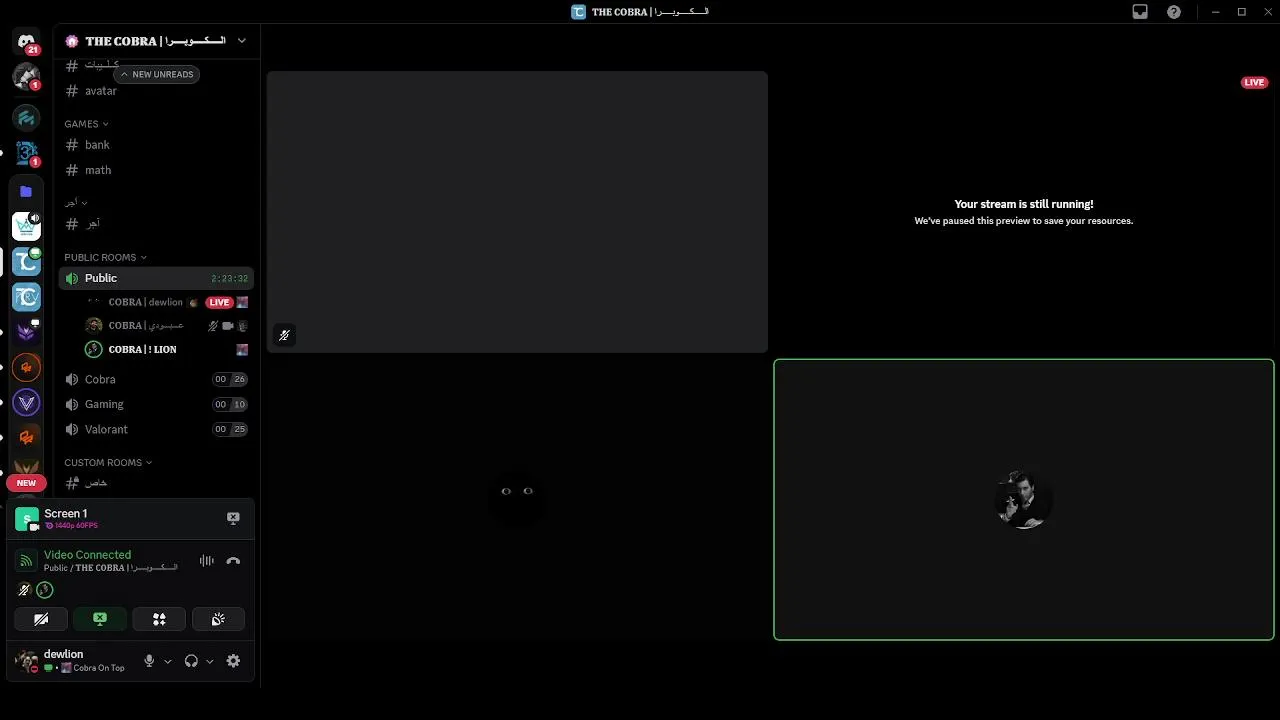Viewport: 1280px width, 720px height.
Task: Open the teal striped server icon
Action: pos(26,118)
